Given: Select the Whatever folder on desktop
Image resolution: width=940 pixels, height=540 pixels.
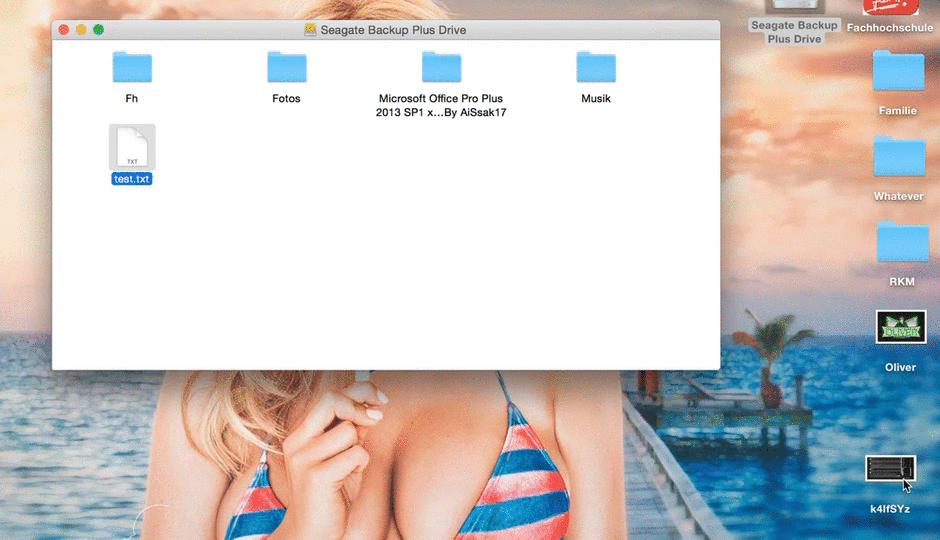Looking at the screenshot, I should [899, 156].
